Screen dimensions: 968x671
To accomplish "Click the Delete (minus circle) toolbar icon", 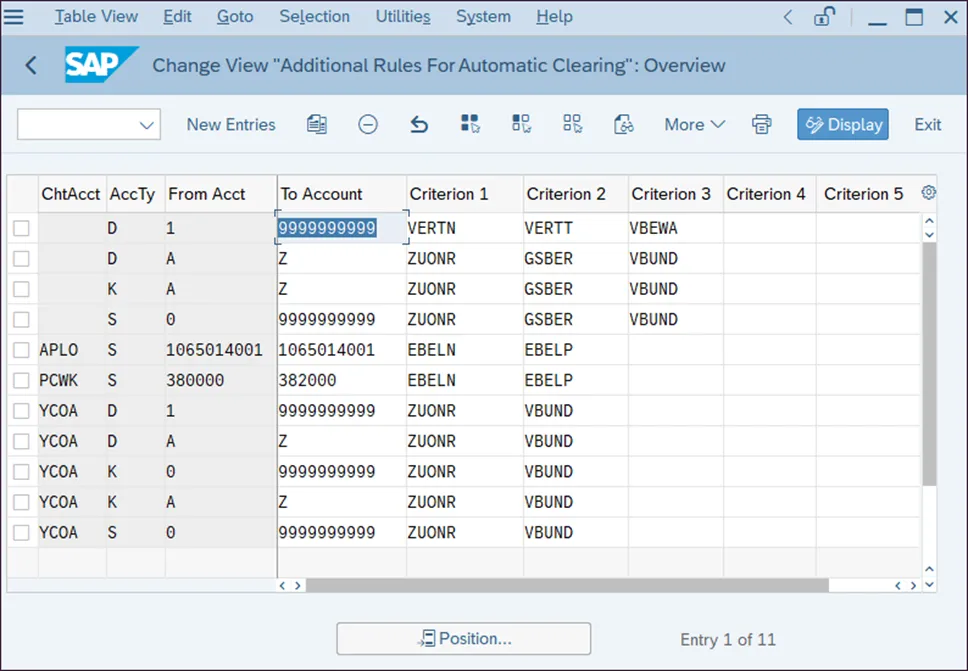I will (x=368, y=124).
